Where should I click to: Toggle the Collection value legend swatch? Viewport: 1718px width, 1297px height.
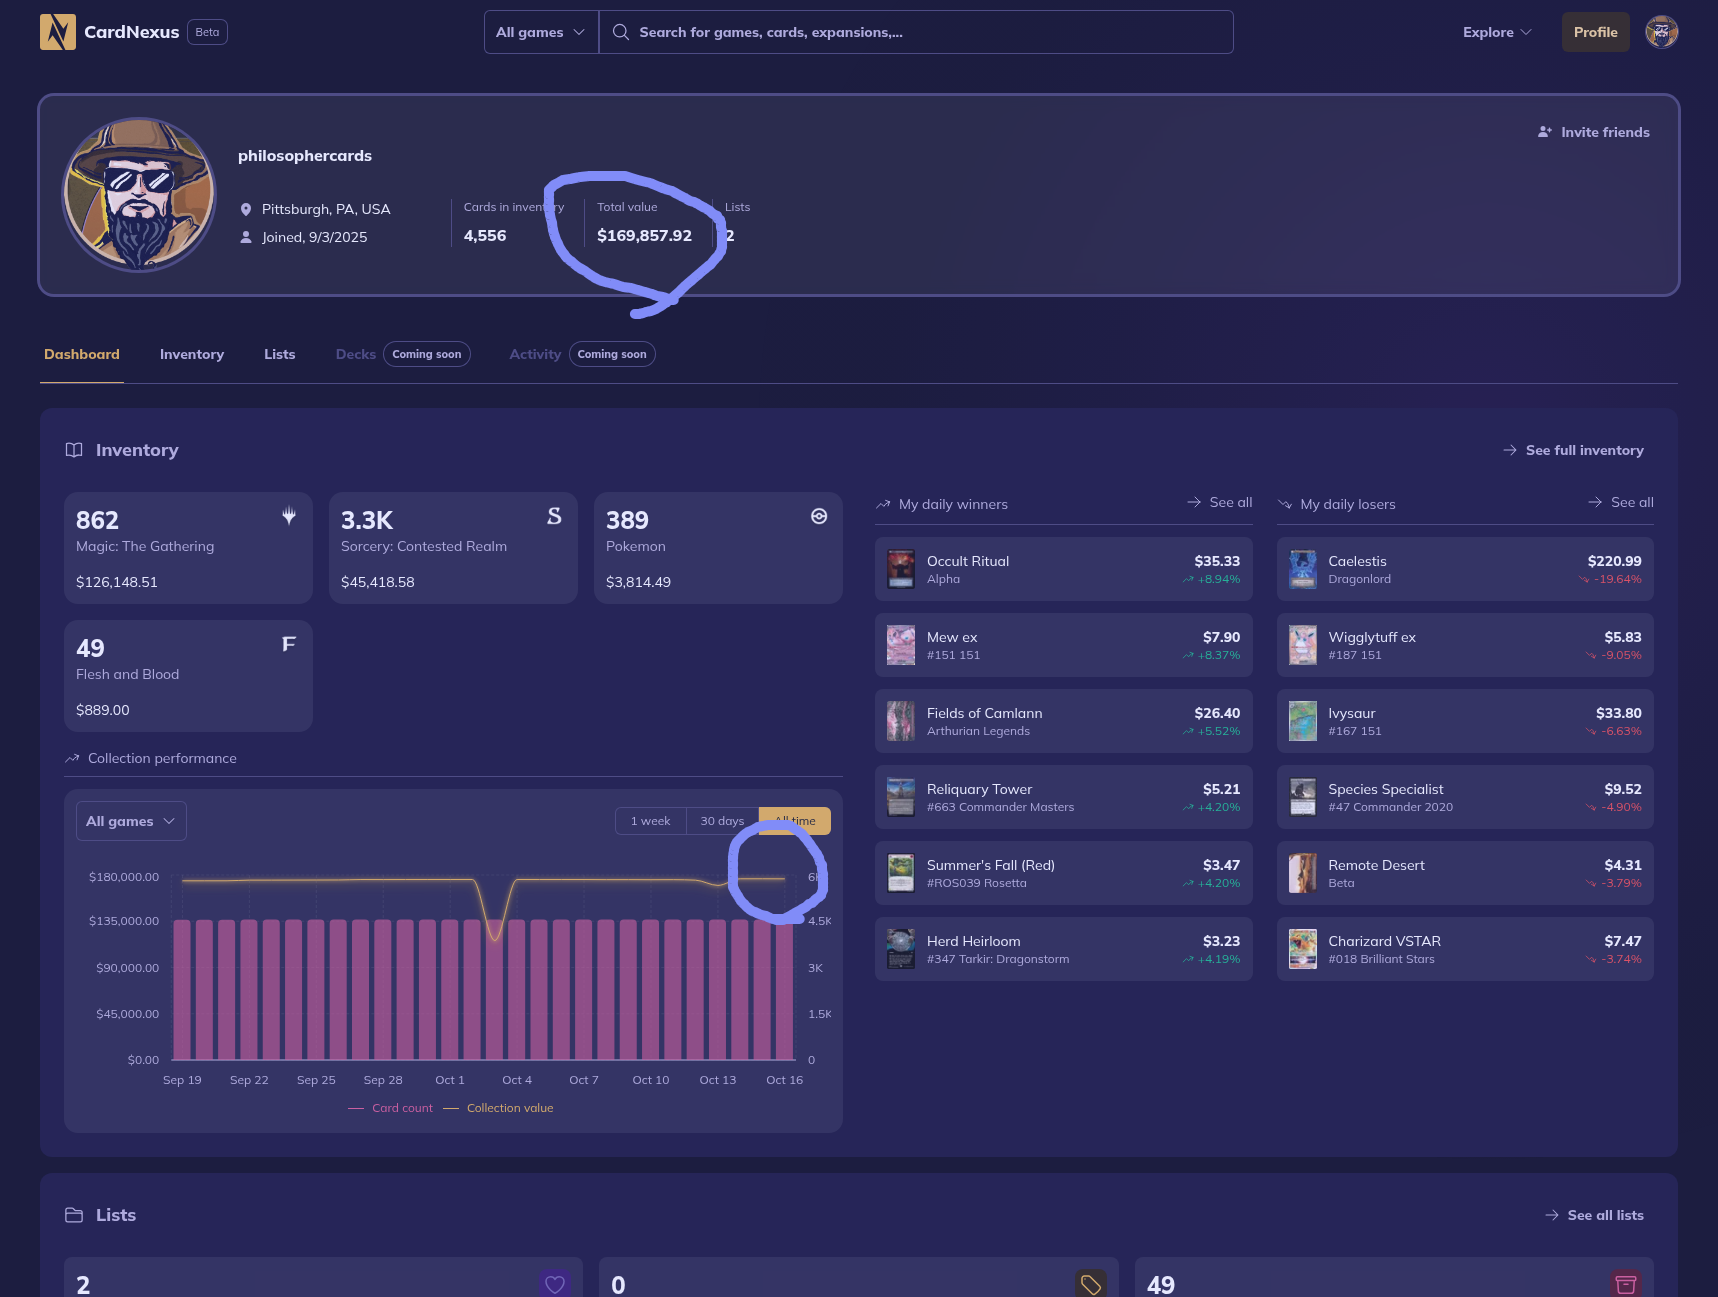click(451, 1108)
